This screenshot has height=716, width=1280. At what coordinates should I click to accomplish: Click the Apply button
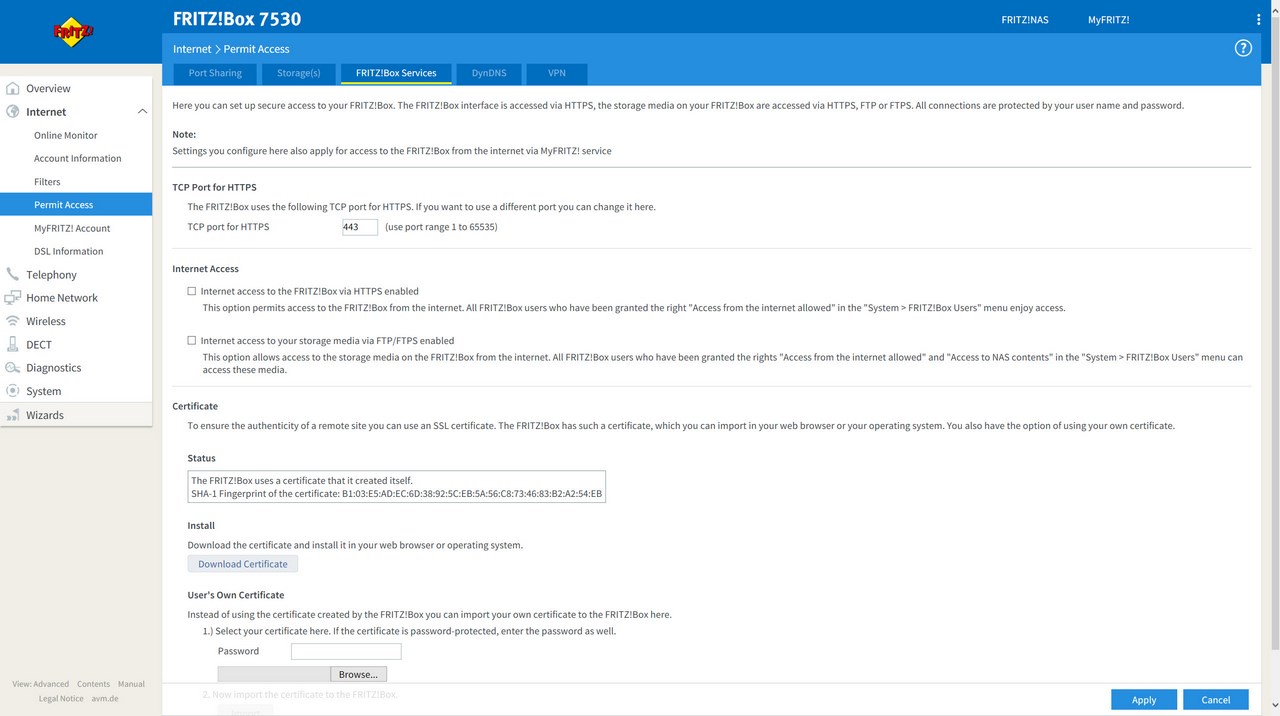1144,700
